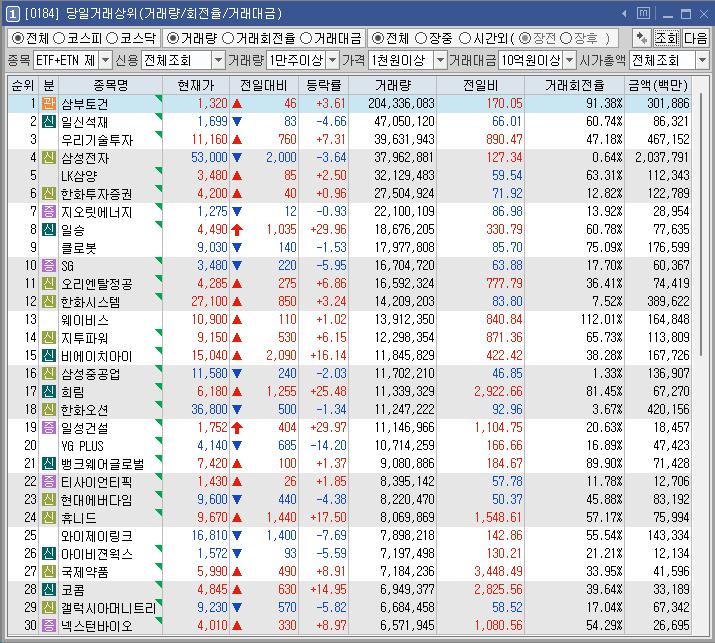Open the 가격 1천원이상 dropdown
Image resolution: width=715 pixels, height=643 pixels.
point(440,60)
